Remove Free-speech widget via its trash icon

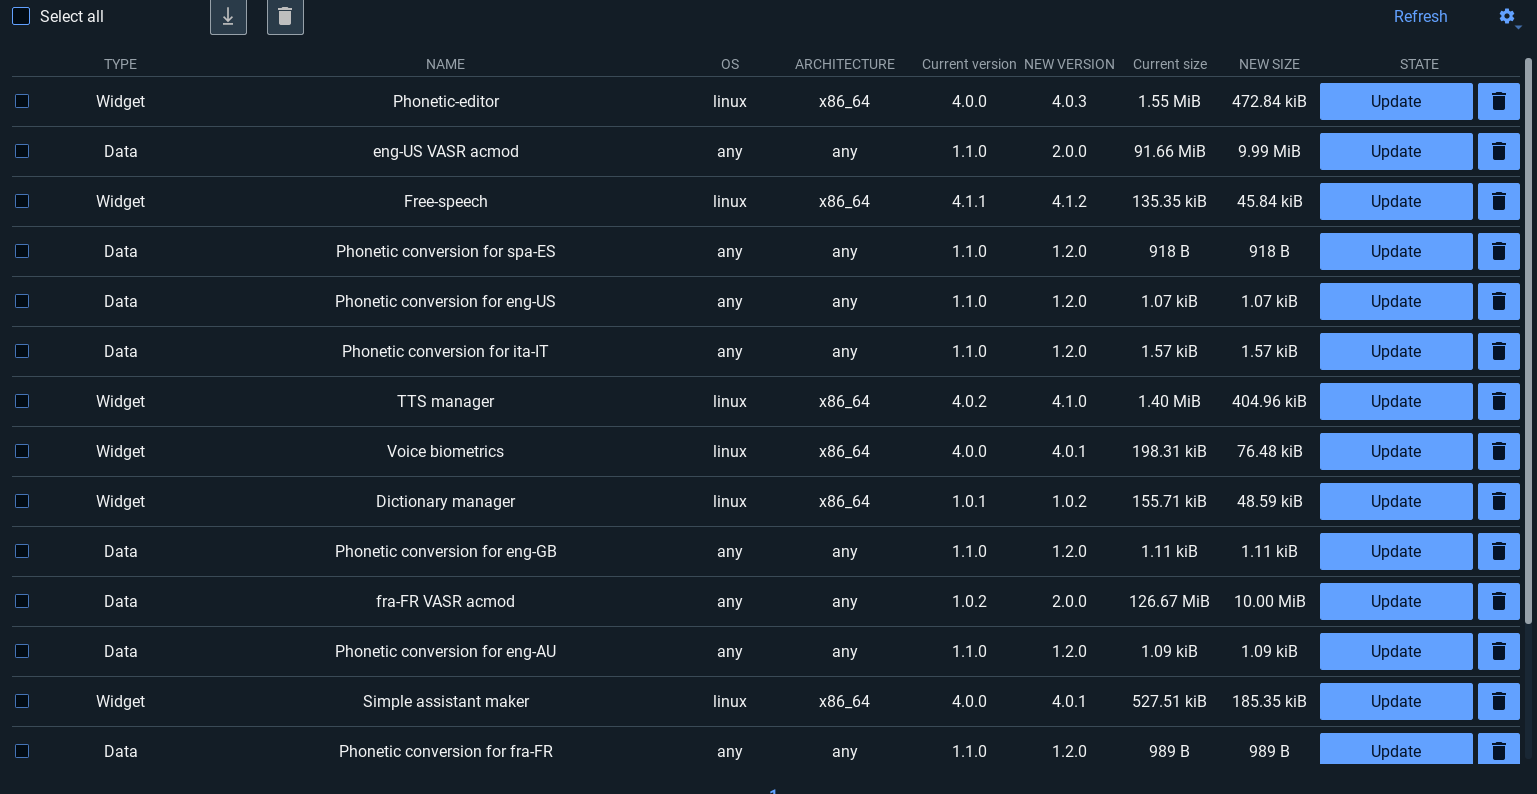coord(1498,202)
